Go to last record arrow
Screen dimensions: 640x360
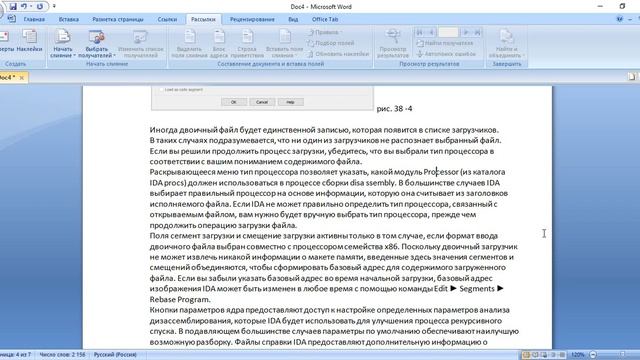(477, 32)
